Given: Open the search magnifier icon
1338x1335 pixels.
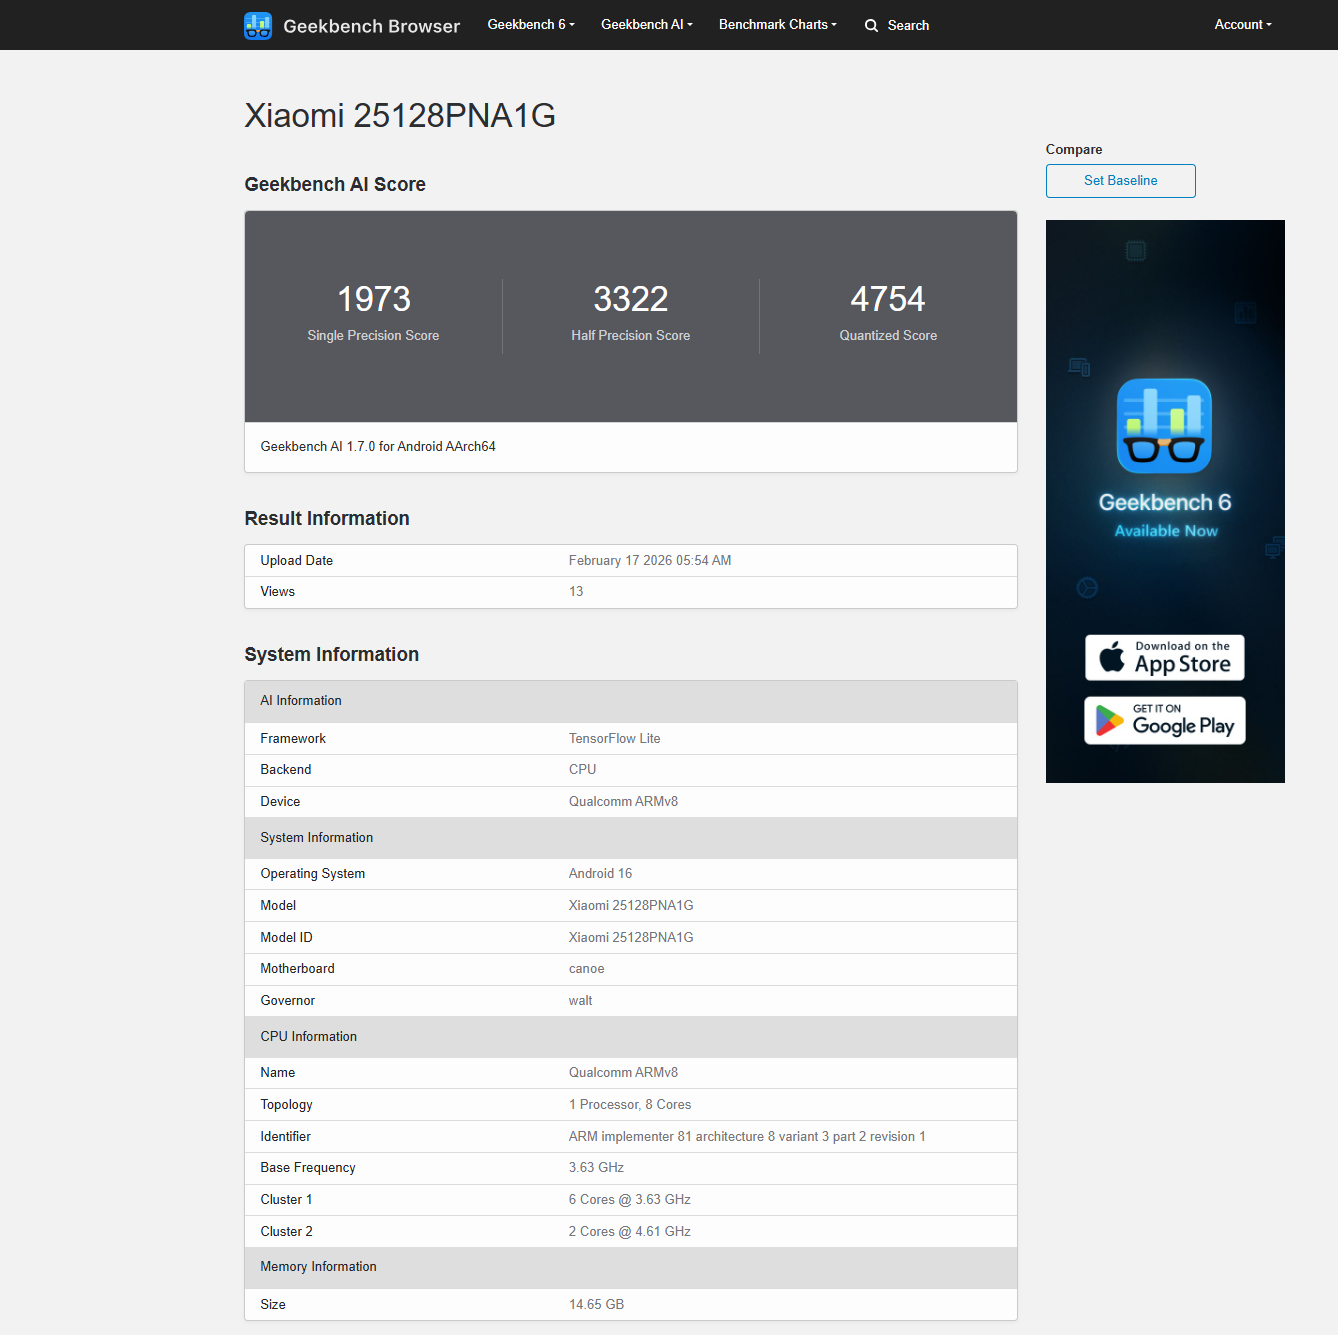Looking at the screenshot, I should pyautogui.click(x=871, y=25).
